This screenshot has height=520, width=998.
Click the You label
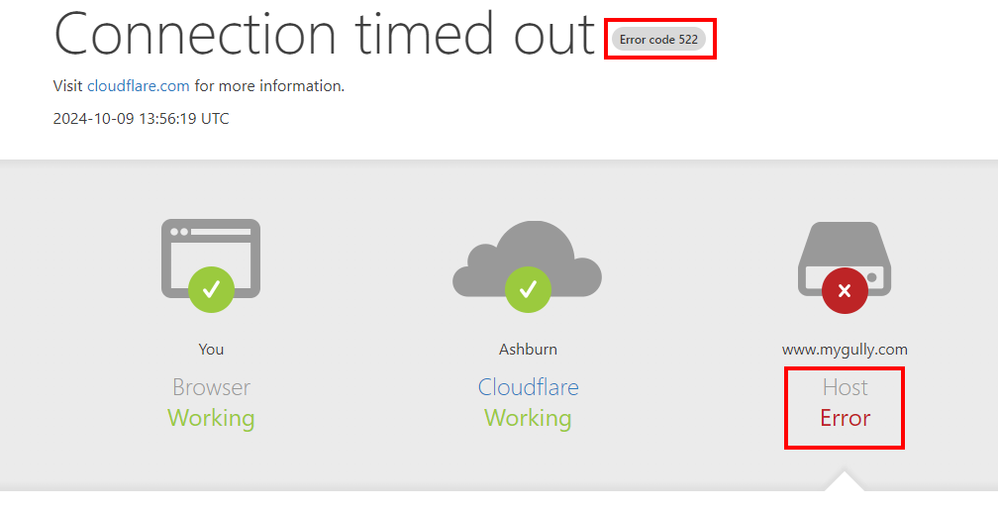pos(211,349)
